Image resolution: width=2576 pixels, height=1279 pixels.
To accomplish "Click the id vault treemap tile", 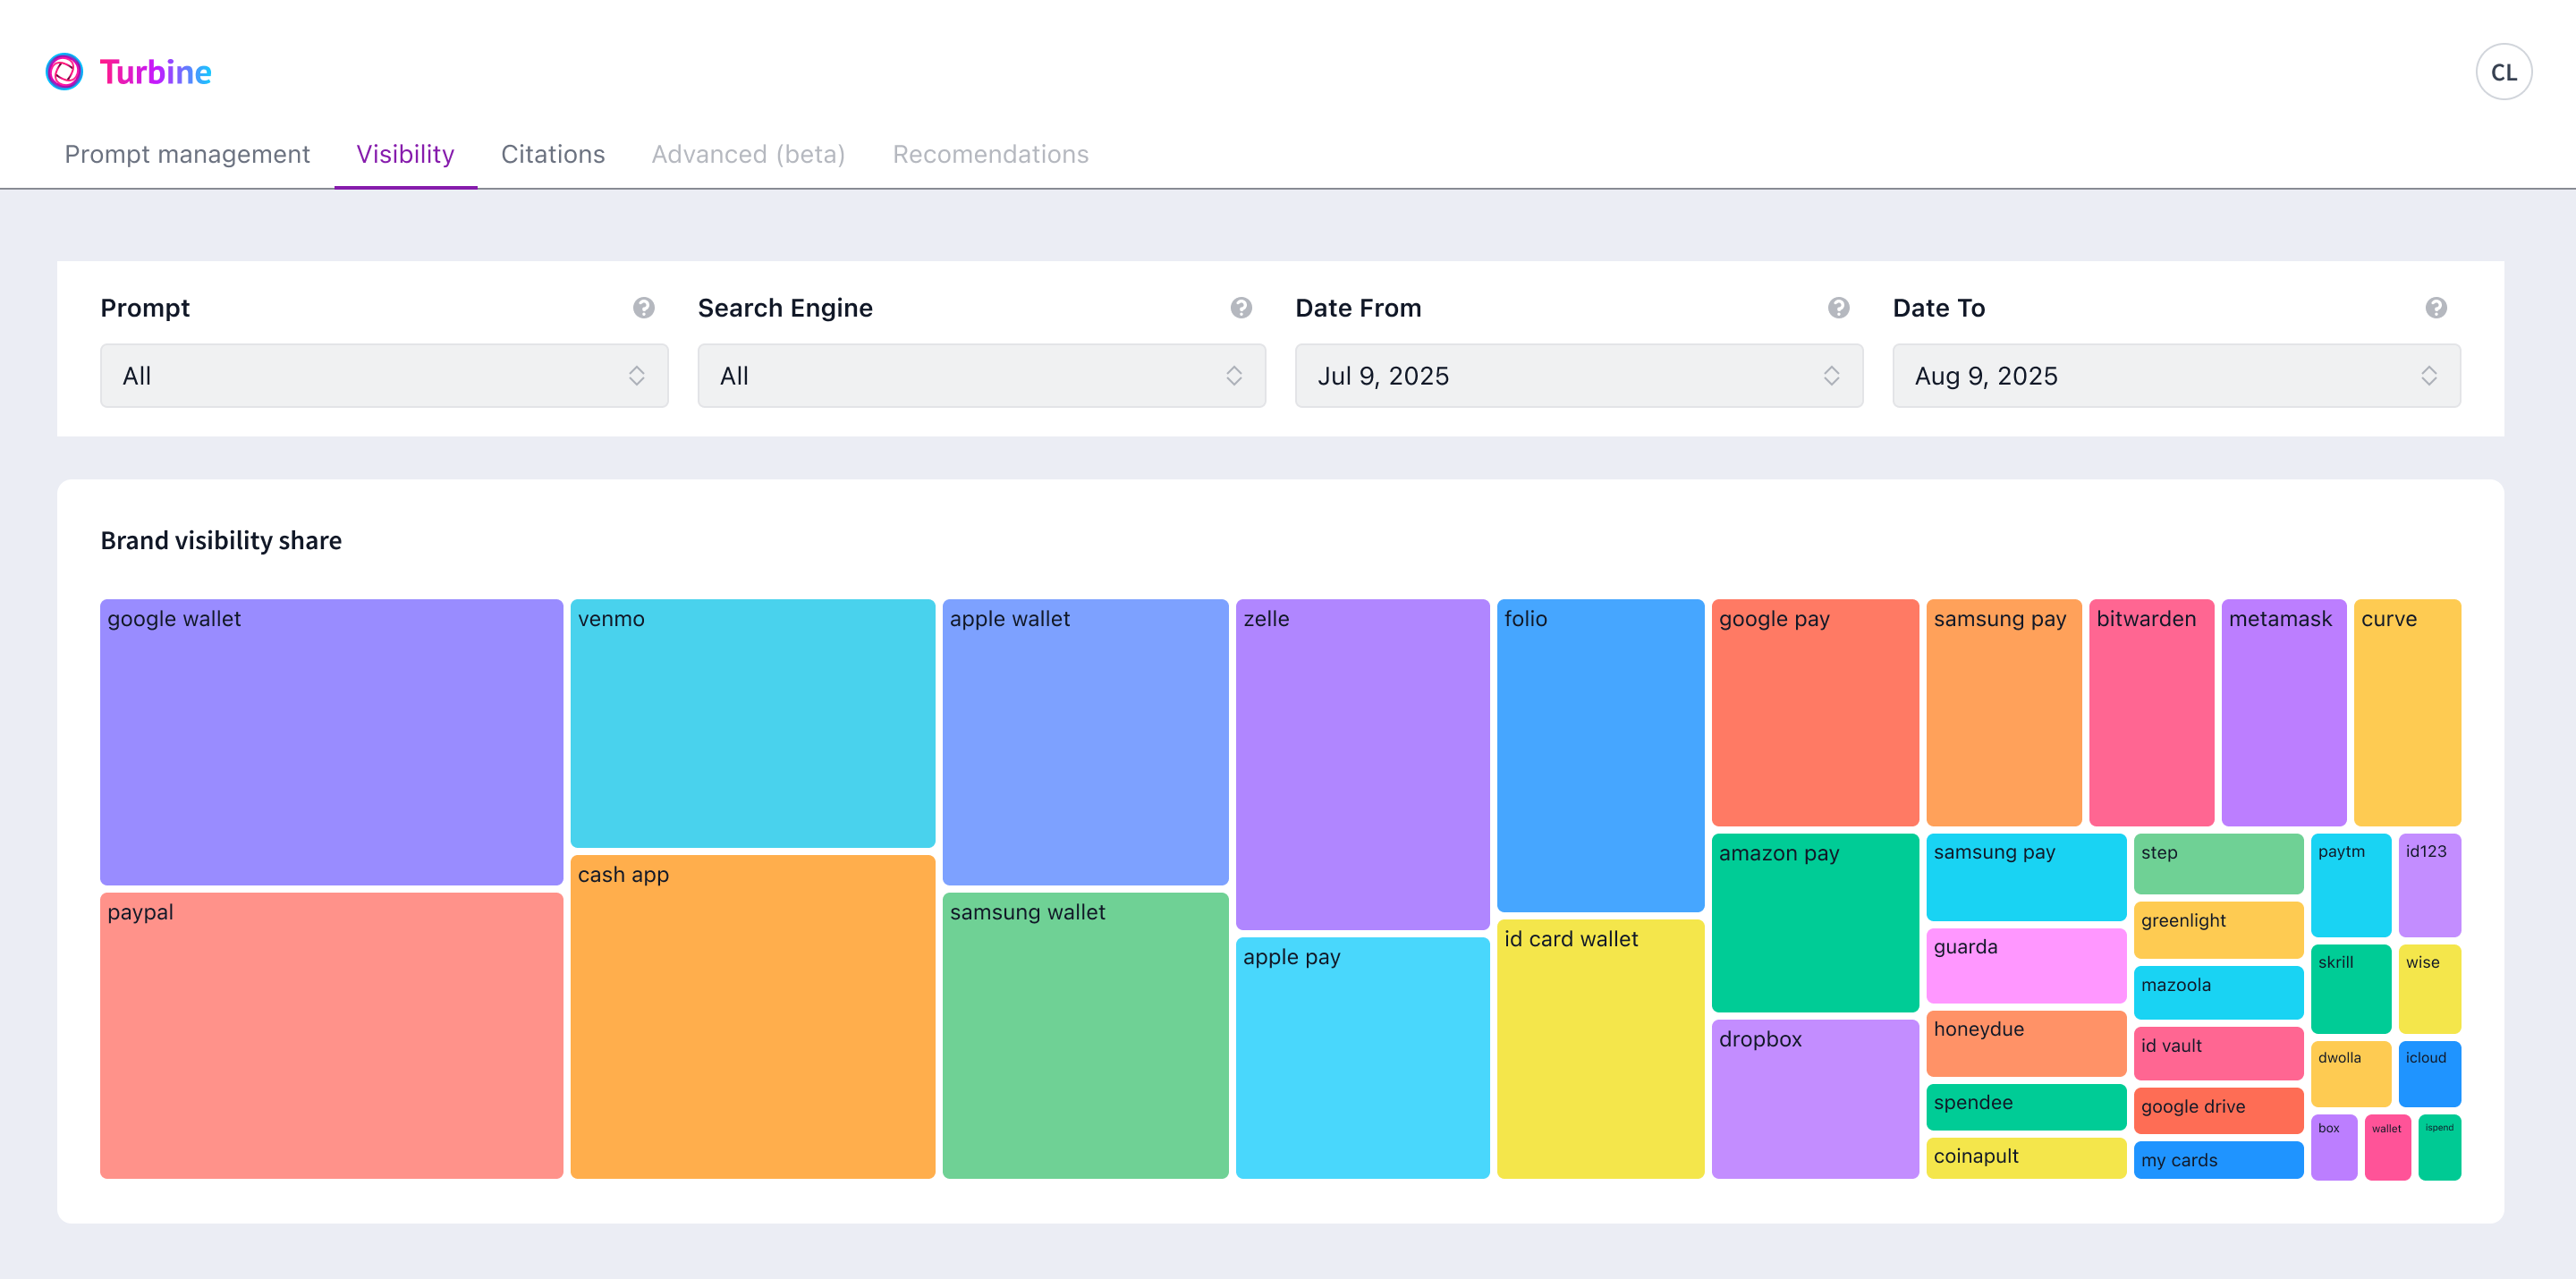I will coord(2218,1053).
